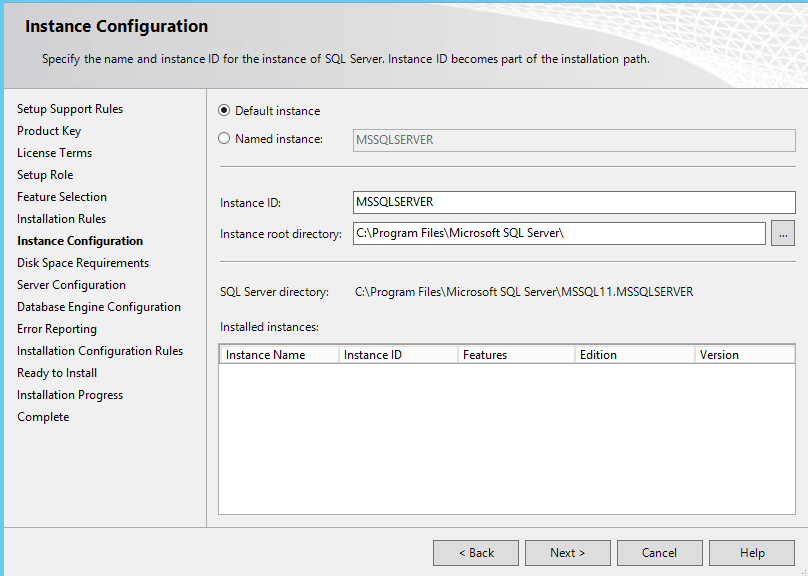Return to previous page with < Back
The height and width of the screenshot is (576, 808).
(x=476, y=553)
